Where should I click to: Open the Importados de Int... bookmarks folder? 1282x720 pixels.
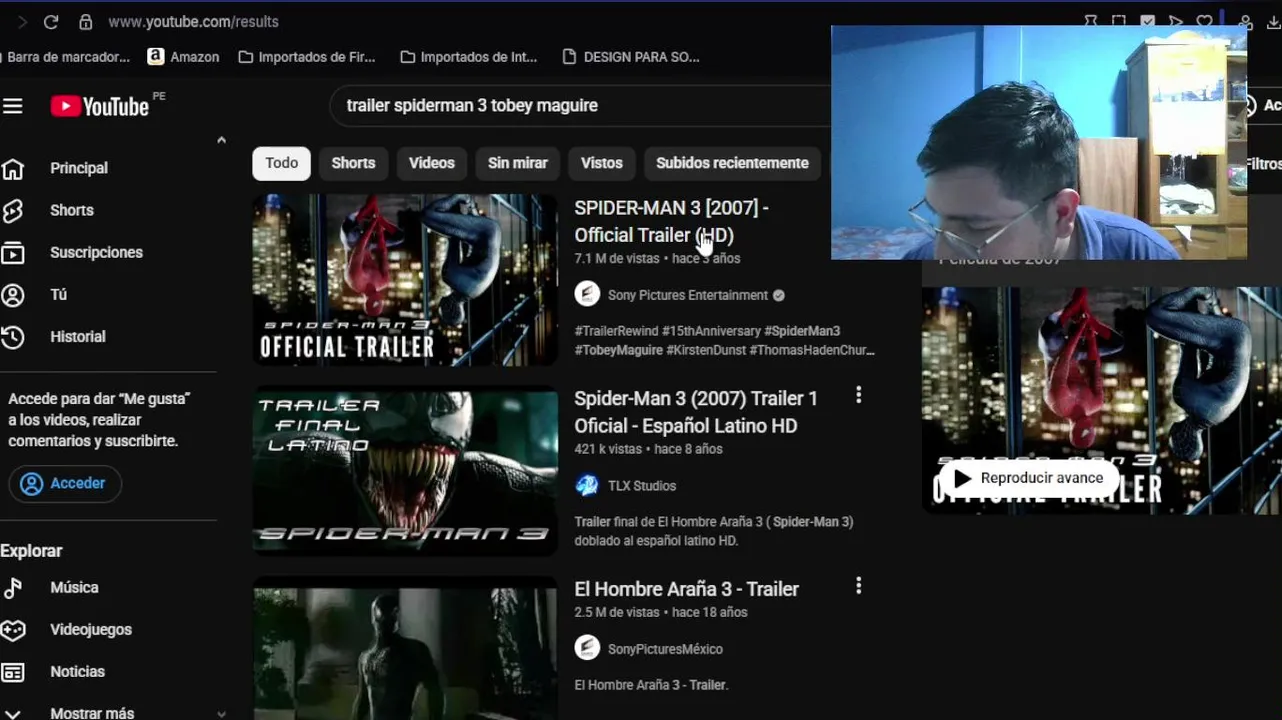pyautogui.click(x=469, y=57)
